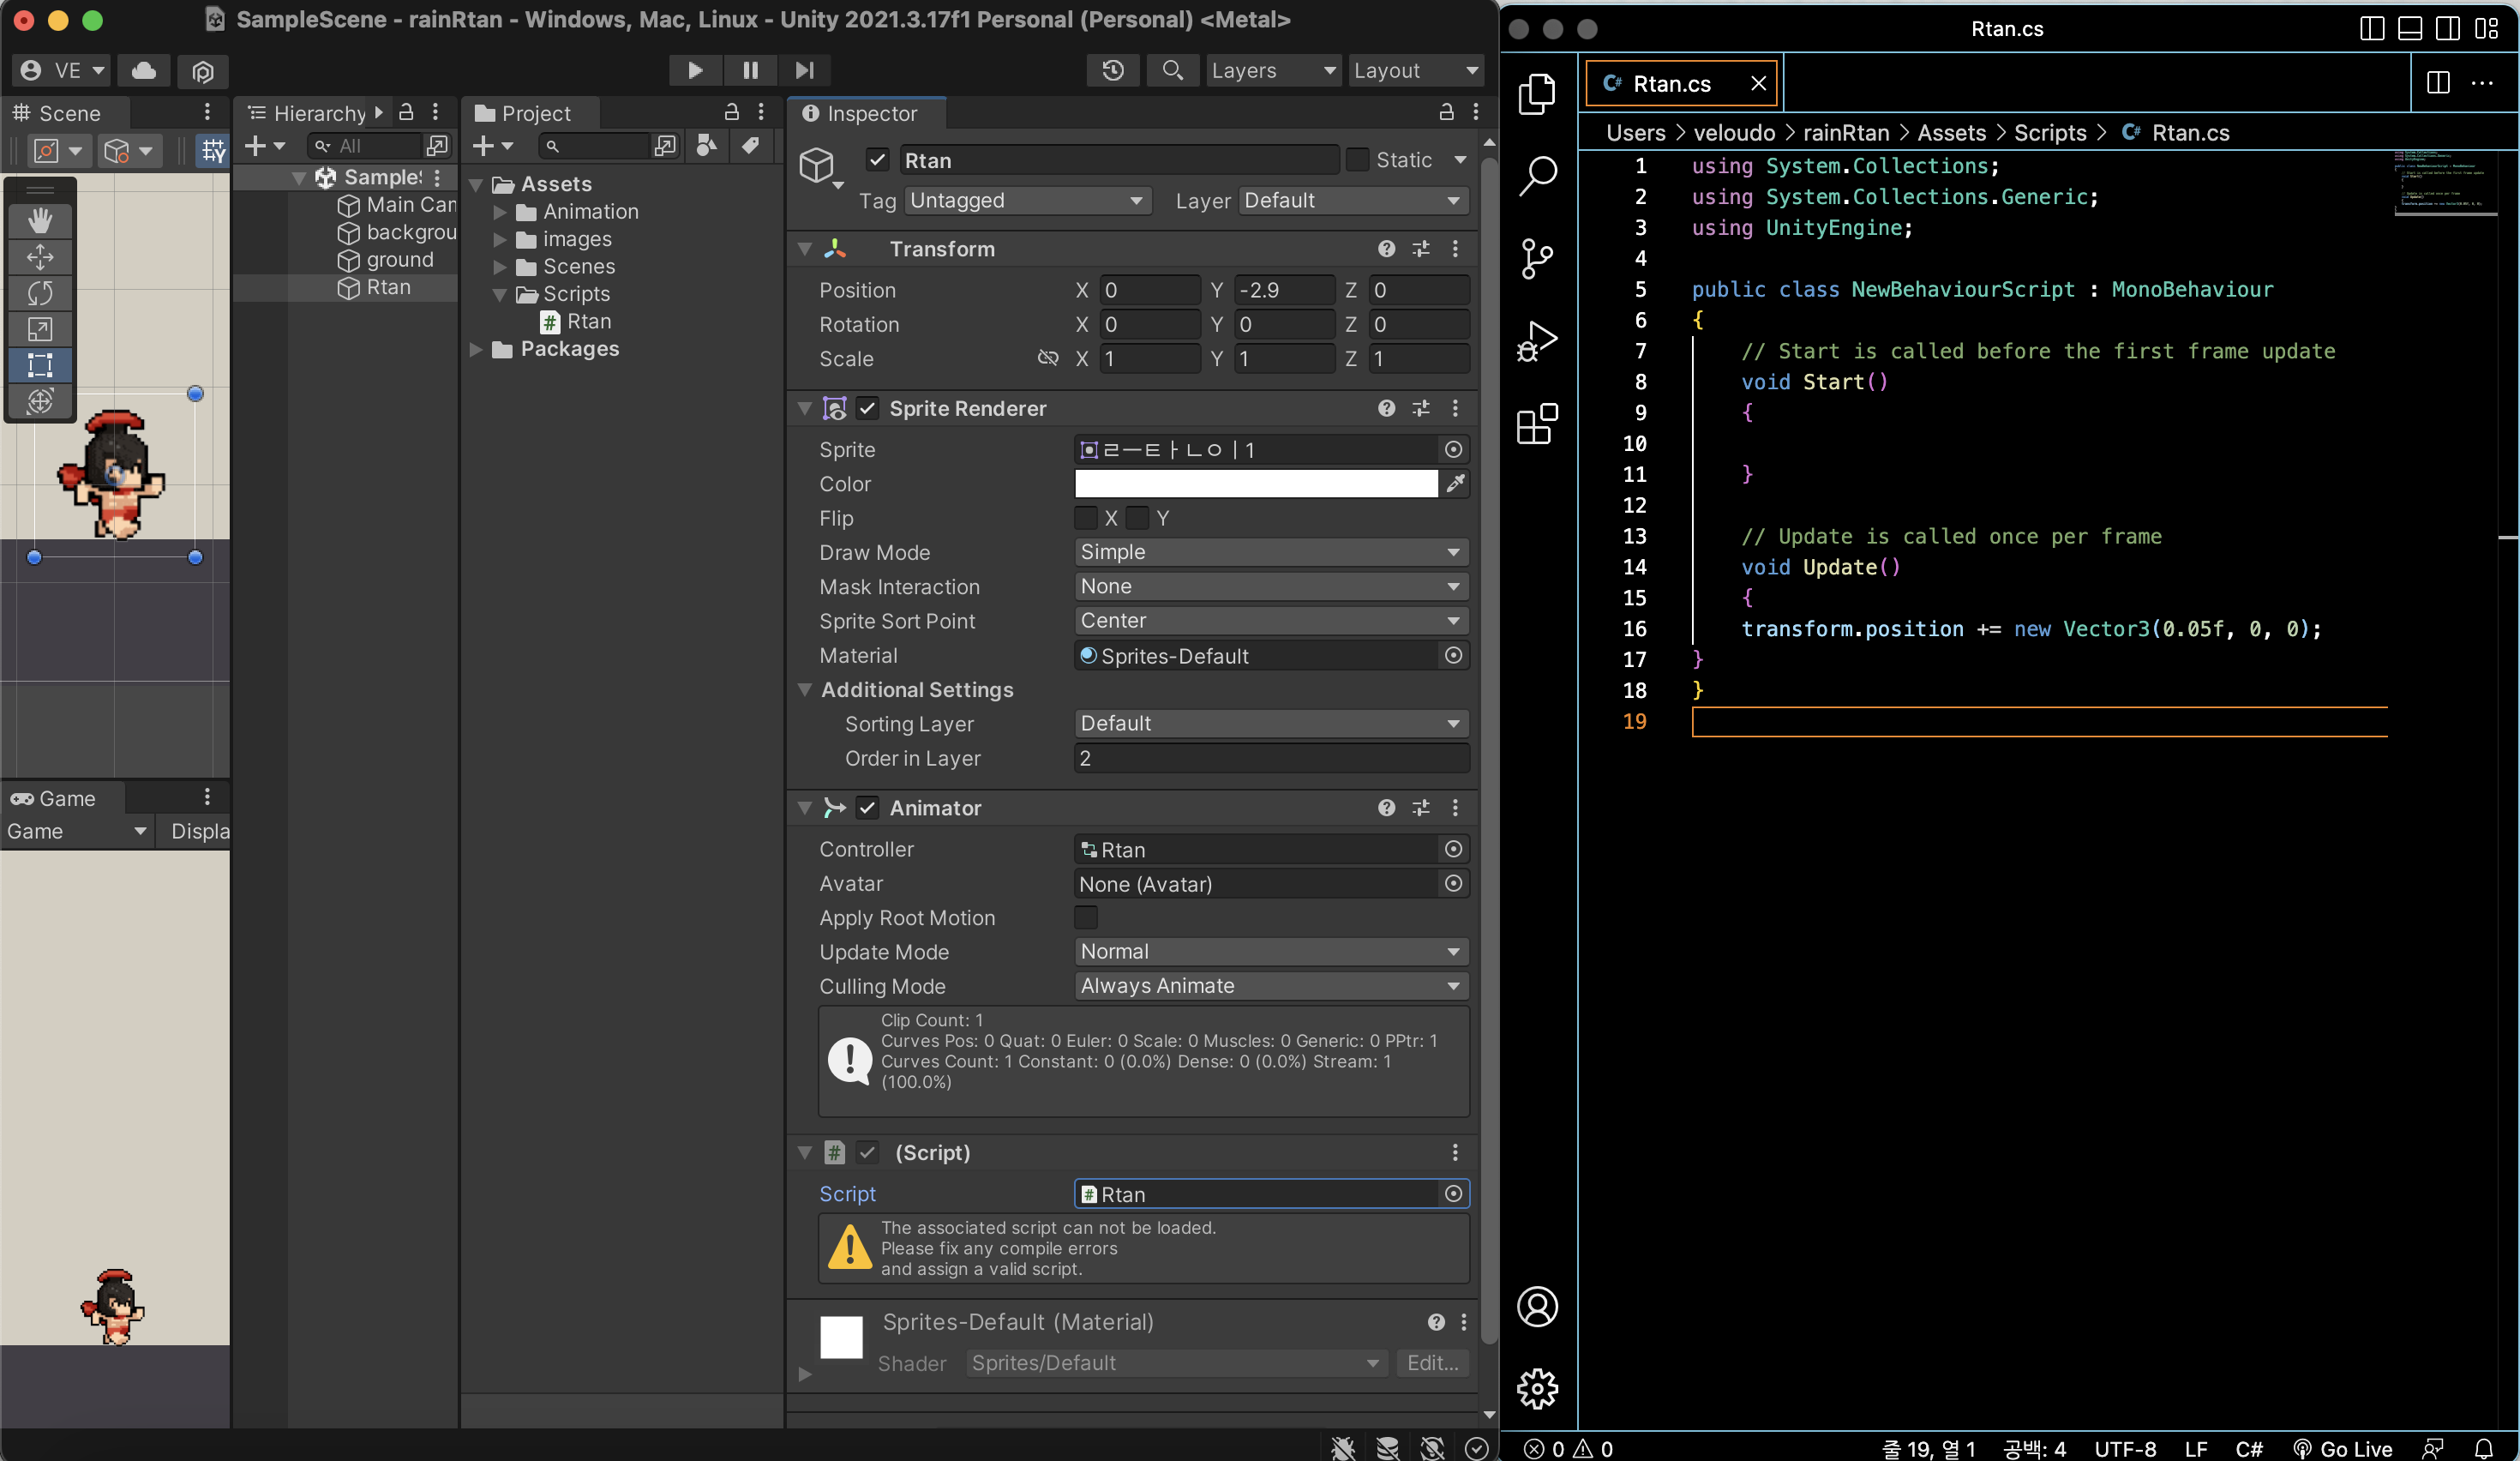Open Animator component more options menu
Image resolution: width=2520 pixels, height=1461 pixels.
click(1455, 808)
